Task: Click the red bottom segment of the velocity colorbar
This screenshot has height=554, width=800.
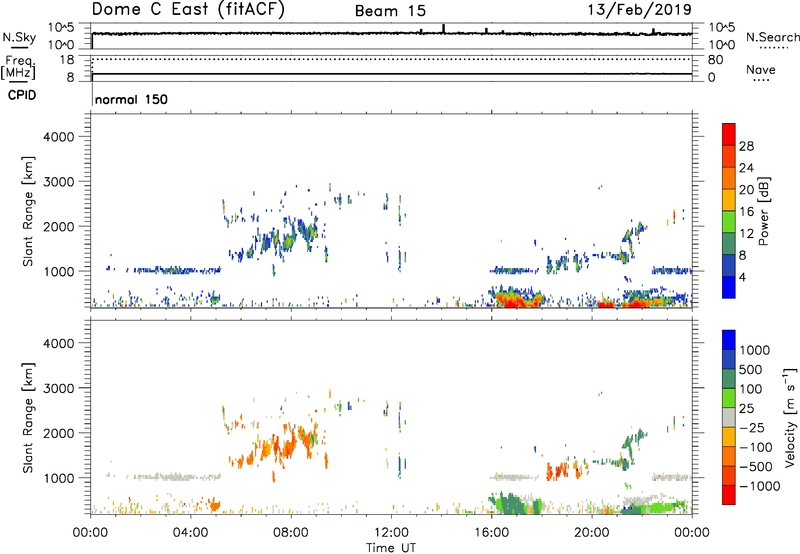Action: coord(729,495)
